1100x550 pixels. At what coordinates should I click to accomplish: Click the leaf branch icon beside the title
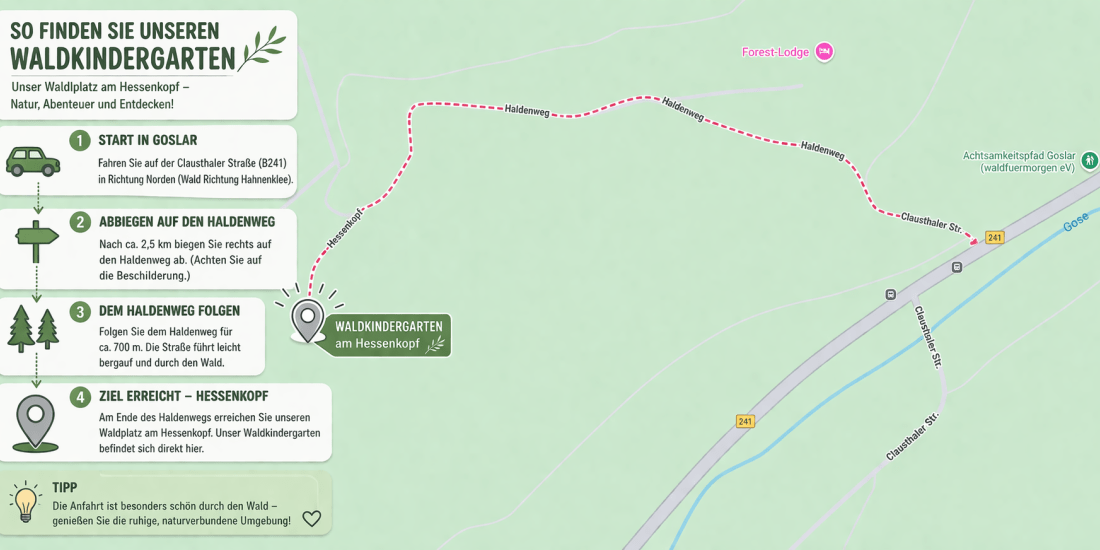262,48
